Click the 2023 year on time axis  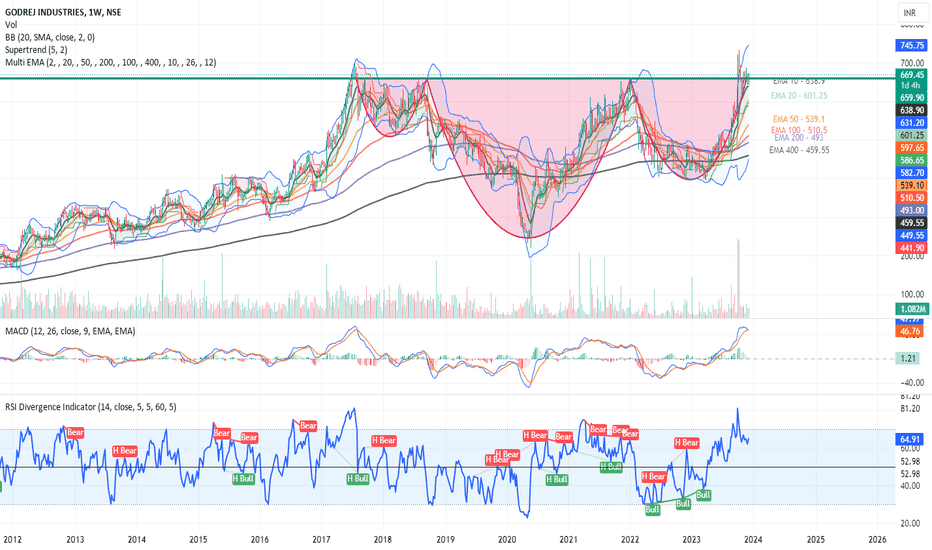click(691, 539)
